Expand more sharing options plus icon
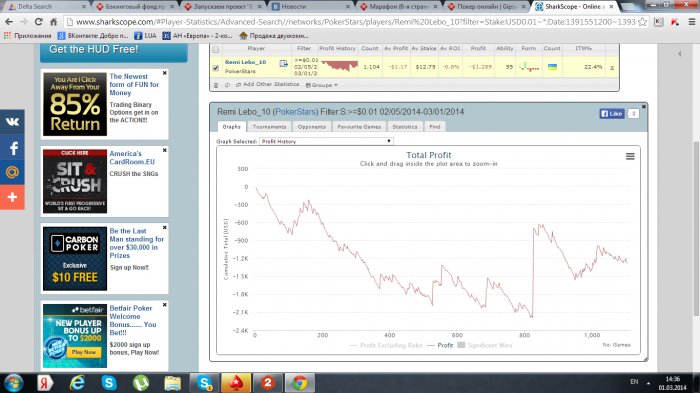700x393 pixels. pyautogui.click(x=12, y=197)
